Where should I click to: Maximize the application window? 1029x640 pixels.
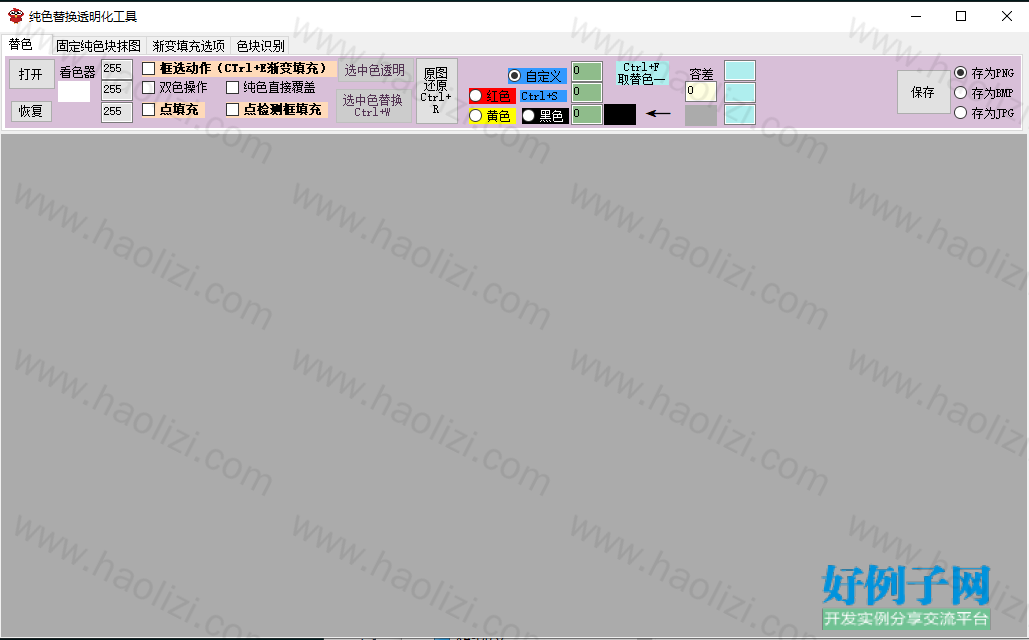pyautogui.click(x=961, y=16)
